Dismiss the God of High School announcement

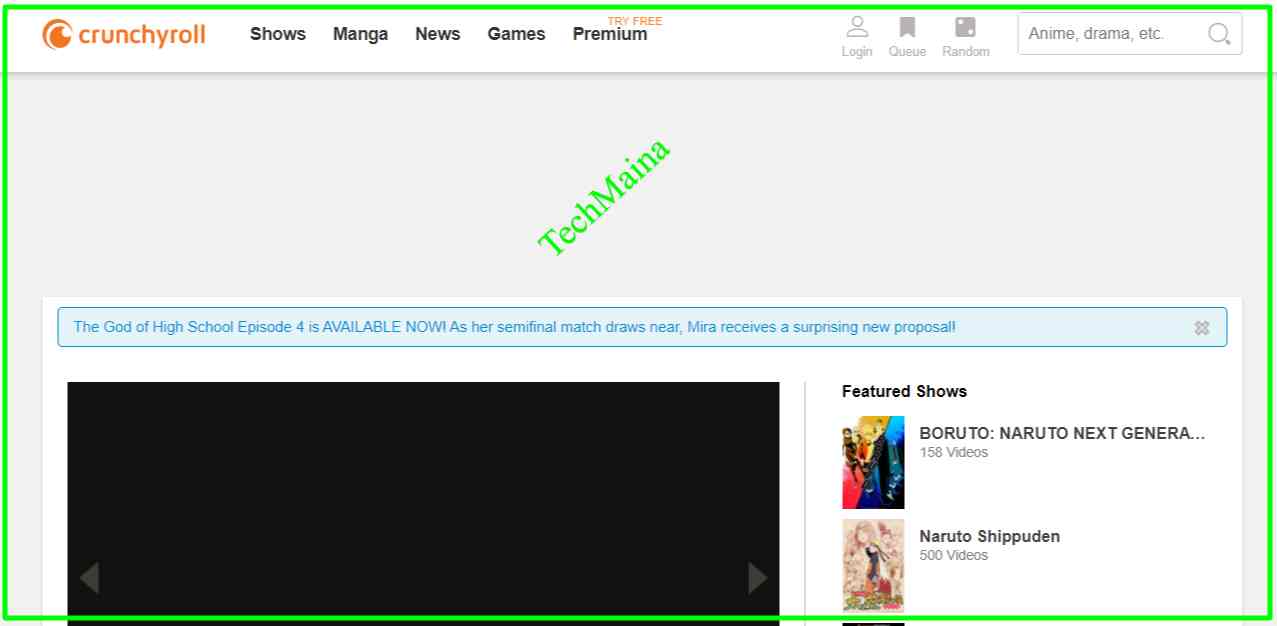coord(1201,328)
